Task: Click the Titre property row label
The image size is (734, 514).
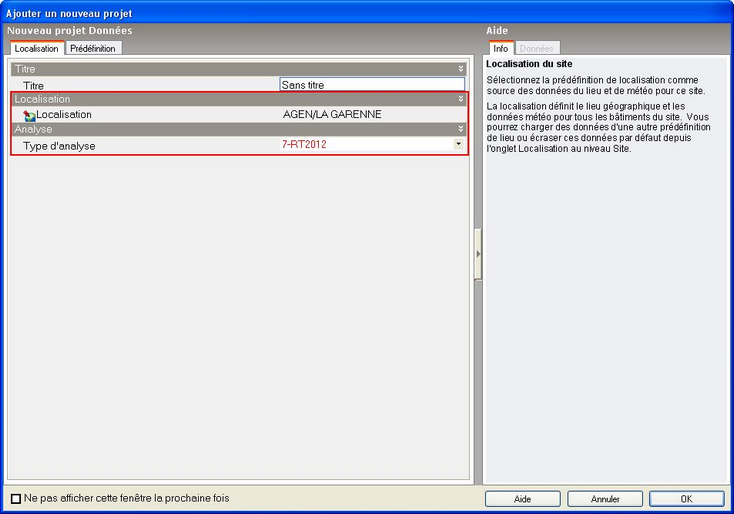Action: click(34, 86)
